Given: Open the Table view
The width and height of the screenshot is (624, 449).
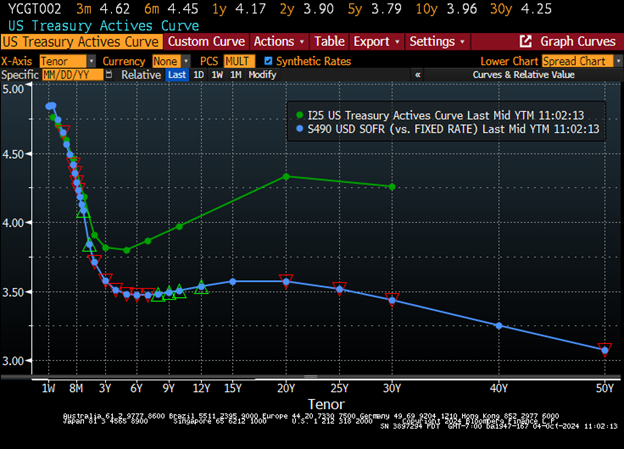Looking at the screenshot, I should pos(329,41).
